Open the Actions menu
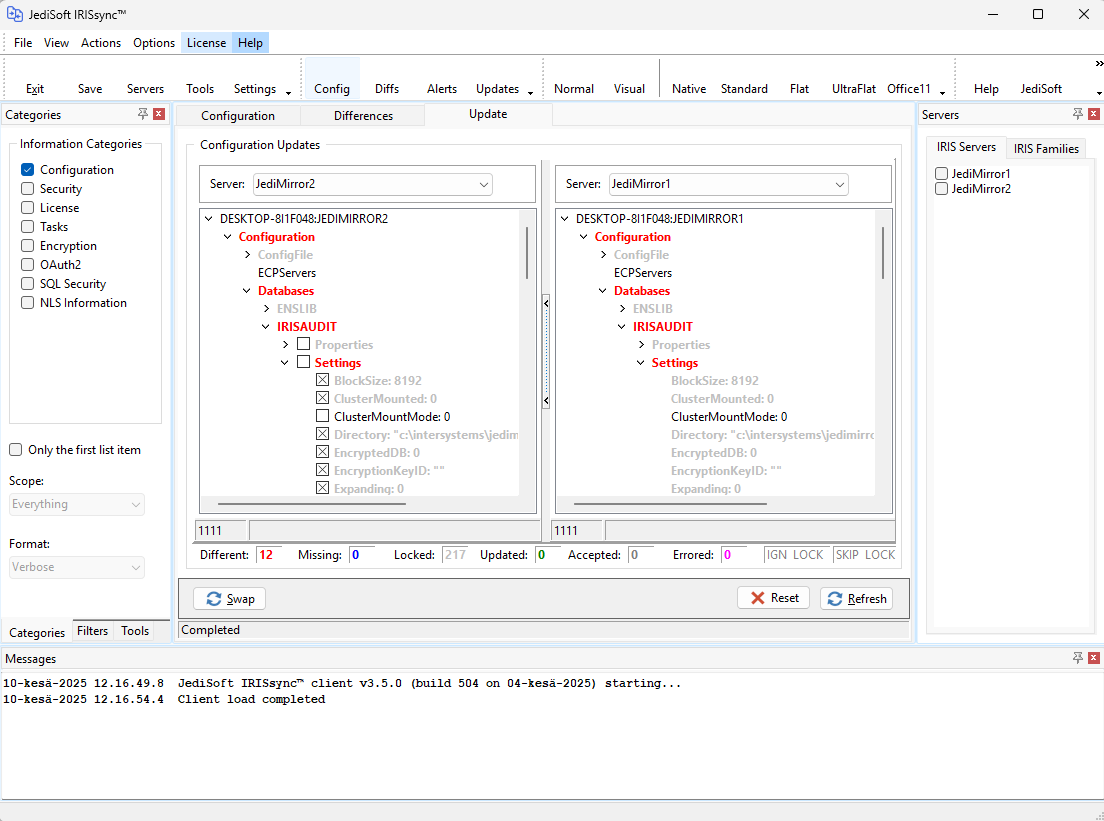This screenshot has width=1104, height=821. [x=101, y=43]
